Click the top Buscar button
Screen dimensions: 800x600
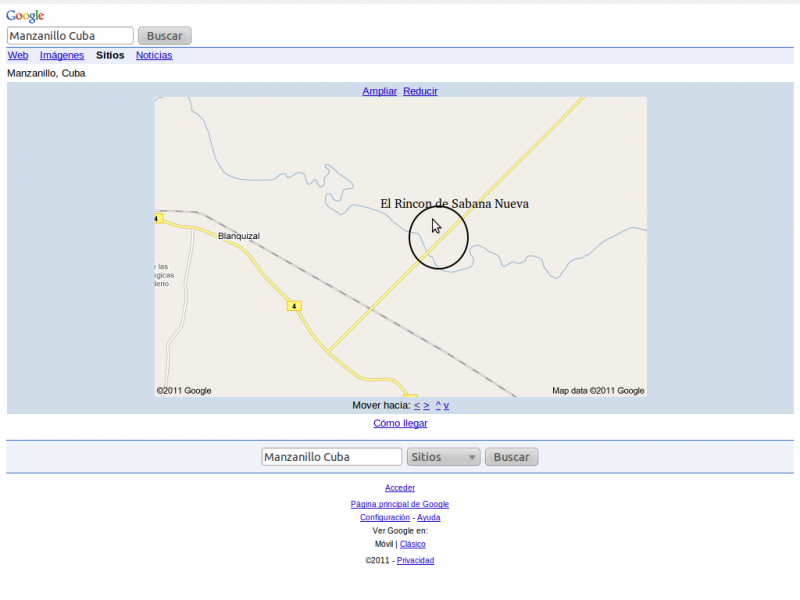(x=164, y=35)
